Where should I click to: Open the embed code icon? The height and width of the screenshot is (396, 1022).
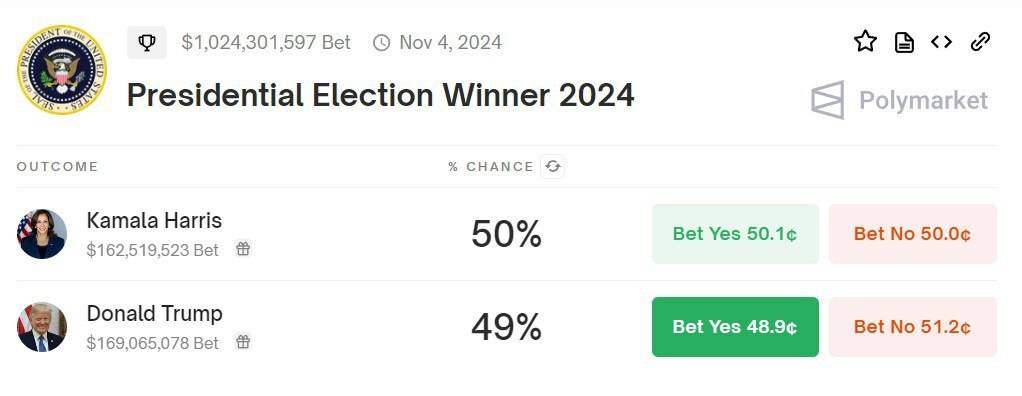[941, 42]
